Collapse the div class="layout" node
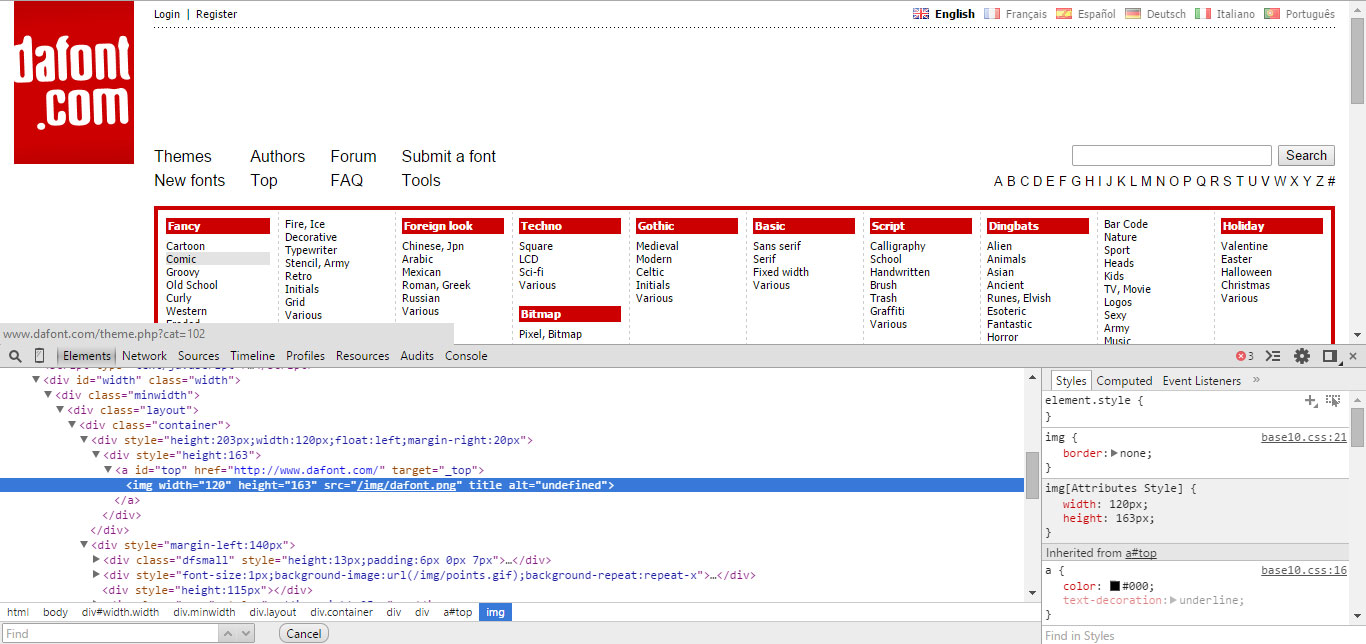The height and width of the screenshot is (644, 1366). pyautogui.click(x=60, y=410)
